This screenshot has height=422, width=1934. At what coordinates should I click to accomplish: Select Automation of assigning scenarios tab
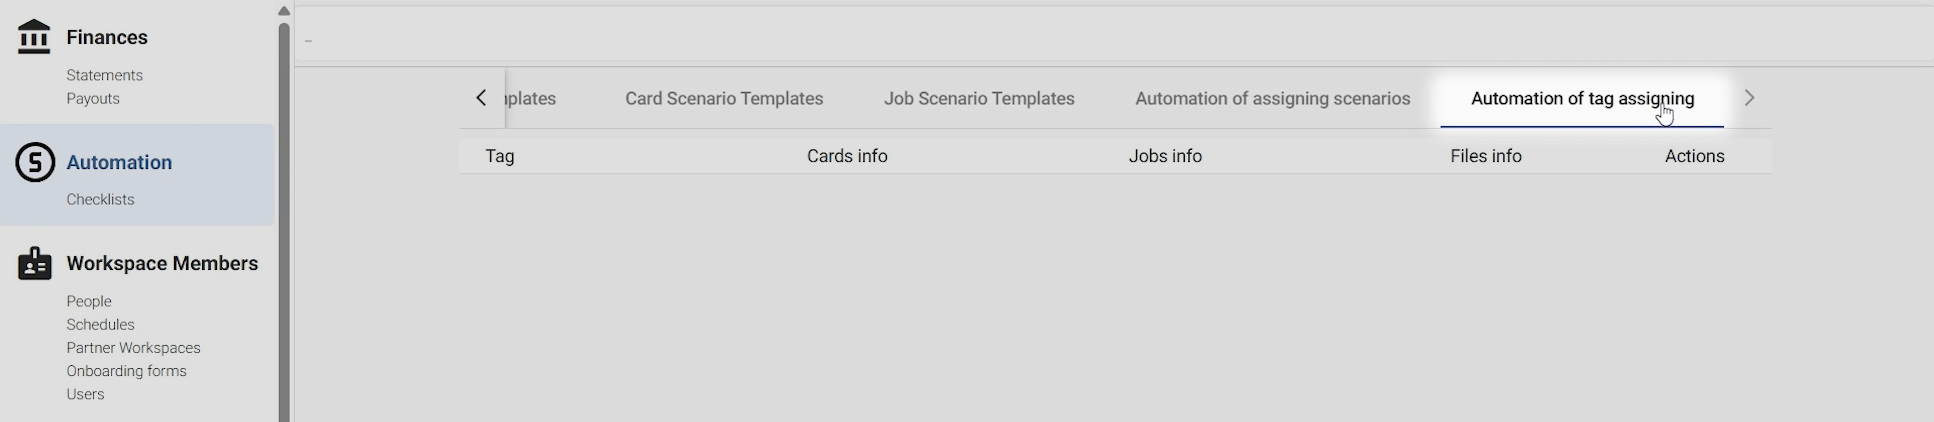coord(1272,99)
